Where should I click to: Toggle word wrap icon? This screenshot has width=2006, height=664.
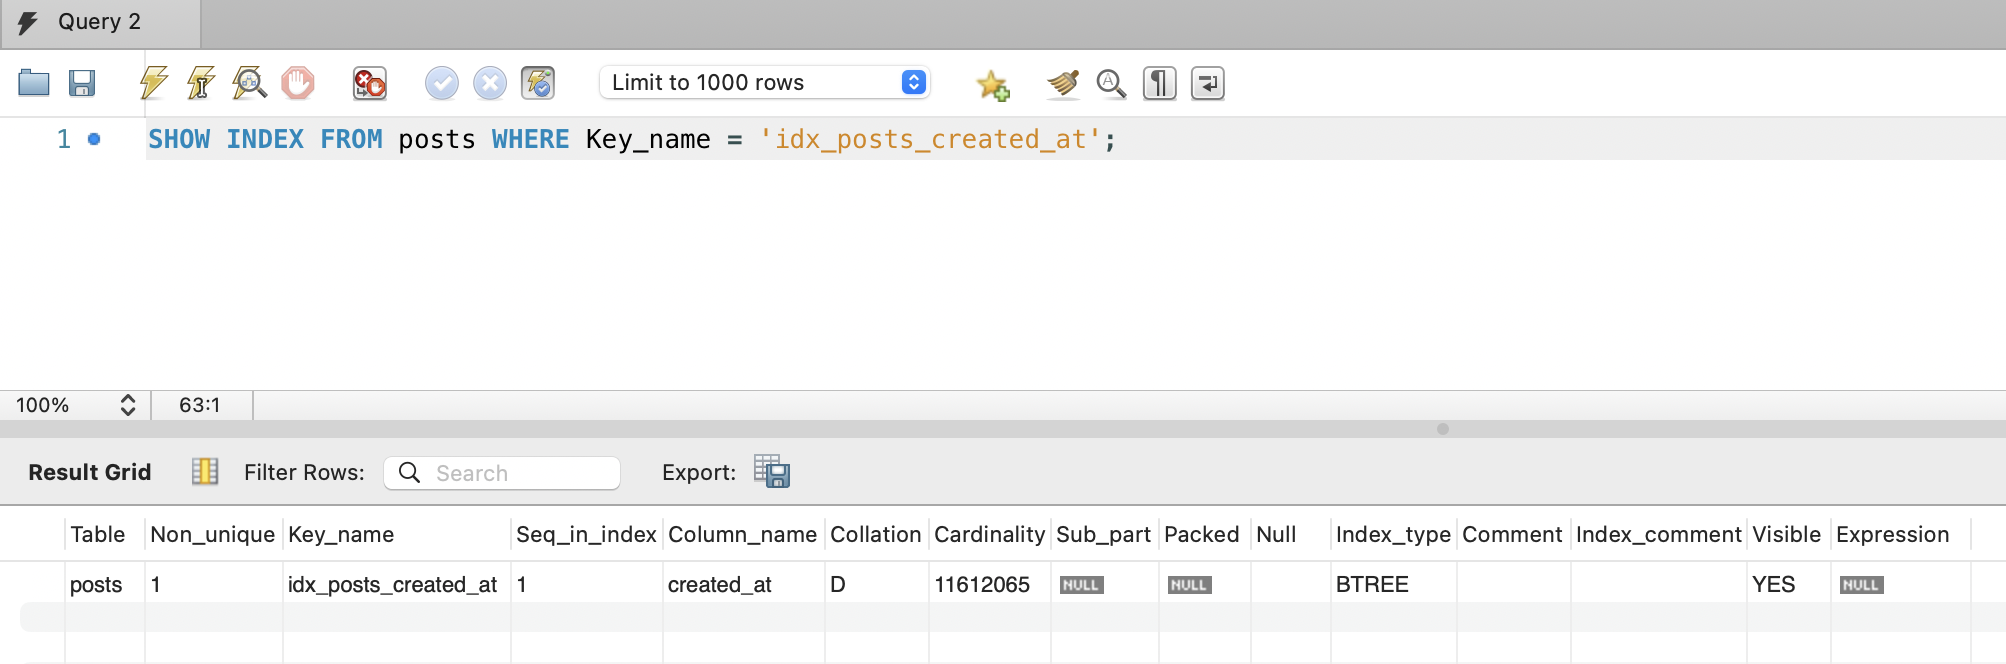pyautogui.click(x=1208, y=83)
